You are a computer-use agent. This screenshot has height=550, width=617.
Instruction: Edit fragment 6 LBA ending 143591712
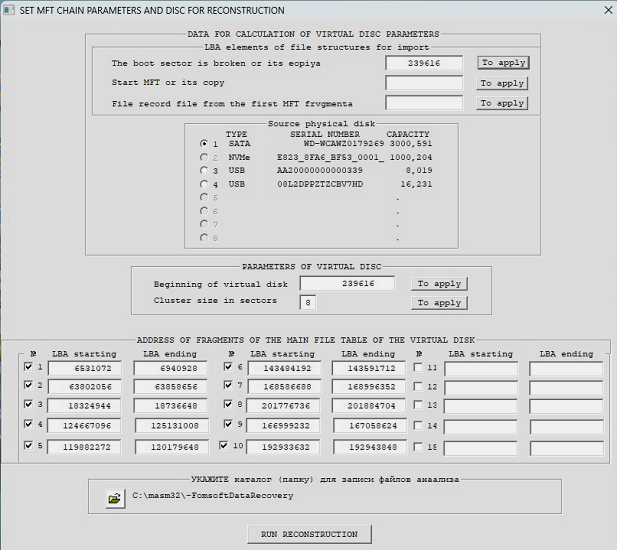click(369, 369)
